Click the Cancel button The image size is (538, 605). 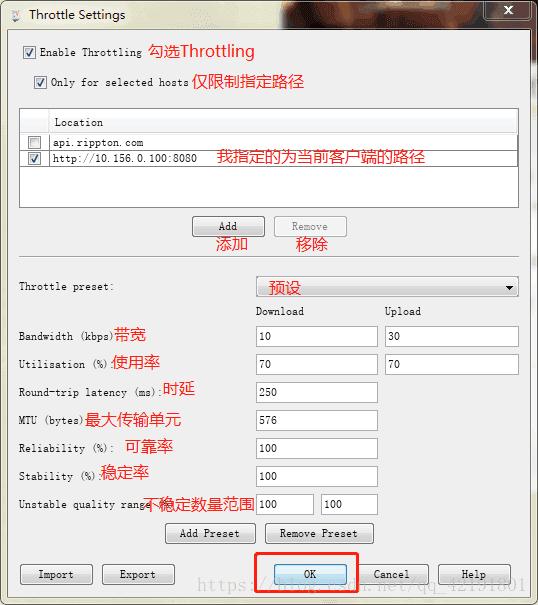392,575
